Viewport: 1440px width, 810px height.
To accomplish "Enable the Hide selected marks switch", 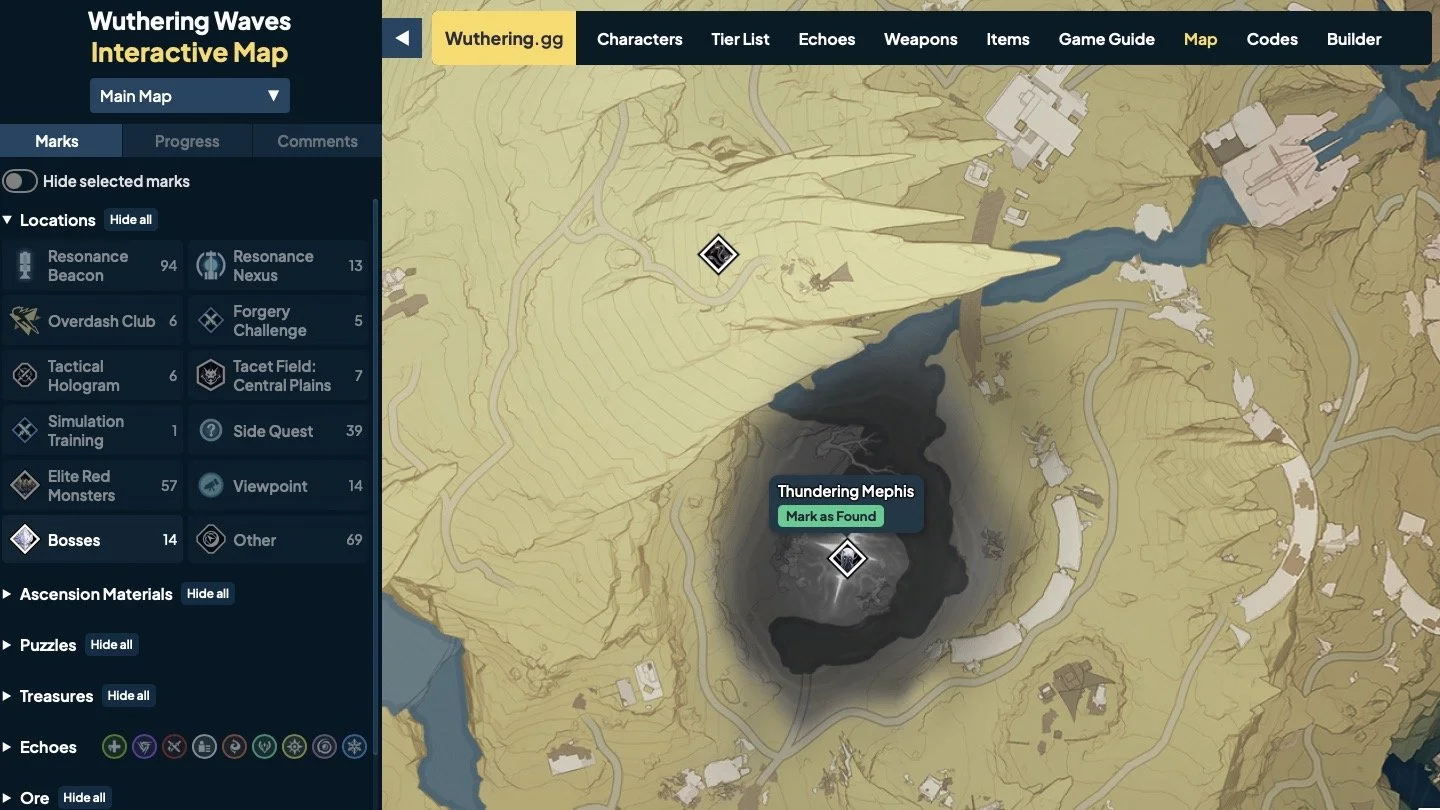I will (x=20, y=181).
